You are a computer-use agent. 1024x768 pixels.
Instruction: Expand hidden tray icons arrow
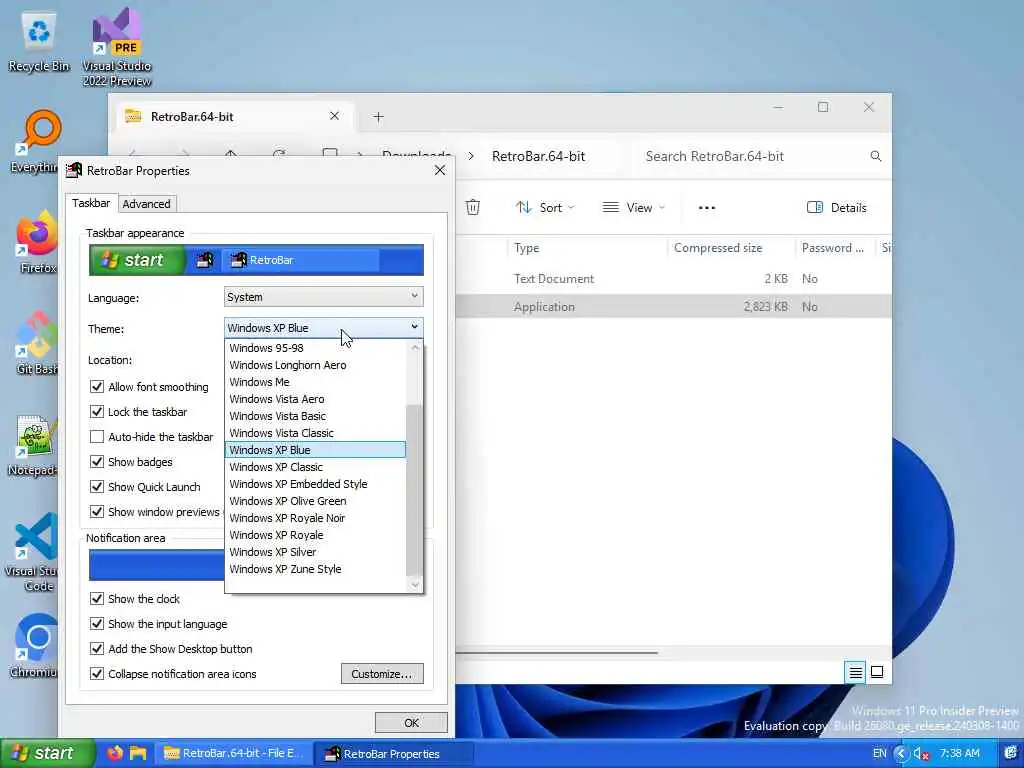pos(901,754)
